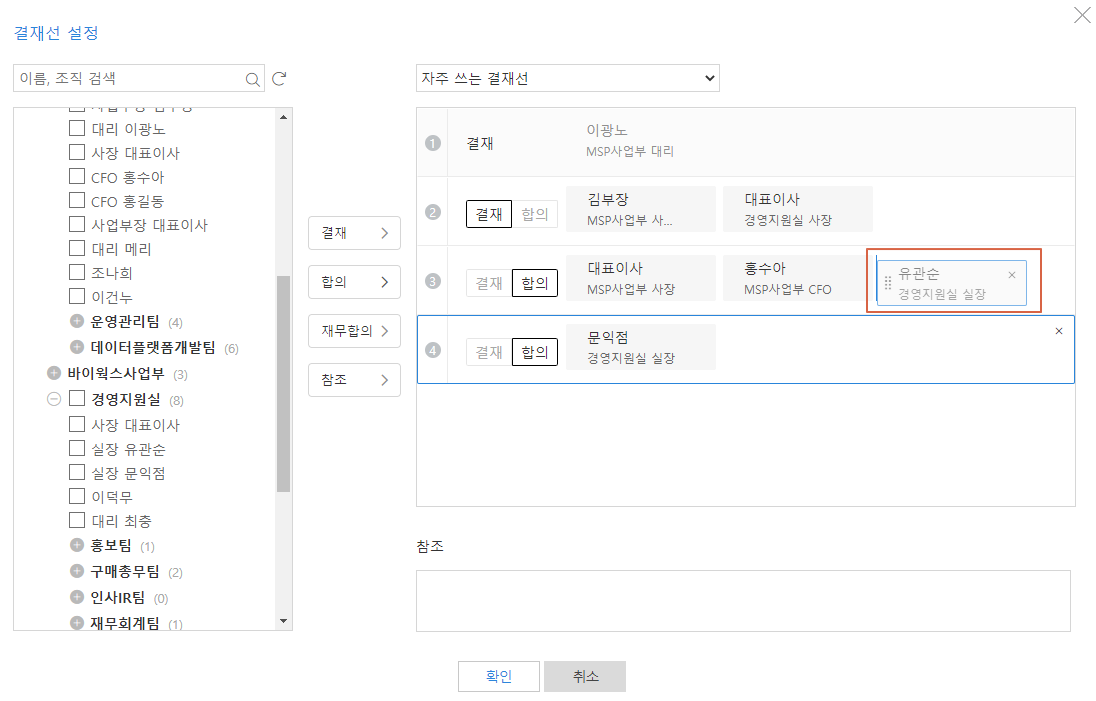Click the 재무합의 add button
The height and width of the screenshot is (701, 1096).
click(x=354, y=331)
